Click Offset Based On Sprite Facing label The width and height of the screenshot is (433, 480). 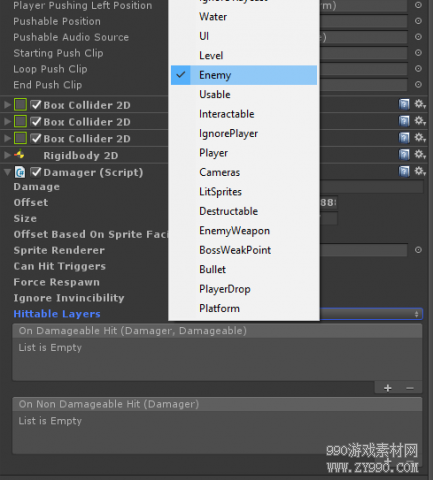(x=91, y=234)
